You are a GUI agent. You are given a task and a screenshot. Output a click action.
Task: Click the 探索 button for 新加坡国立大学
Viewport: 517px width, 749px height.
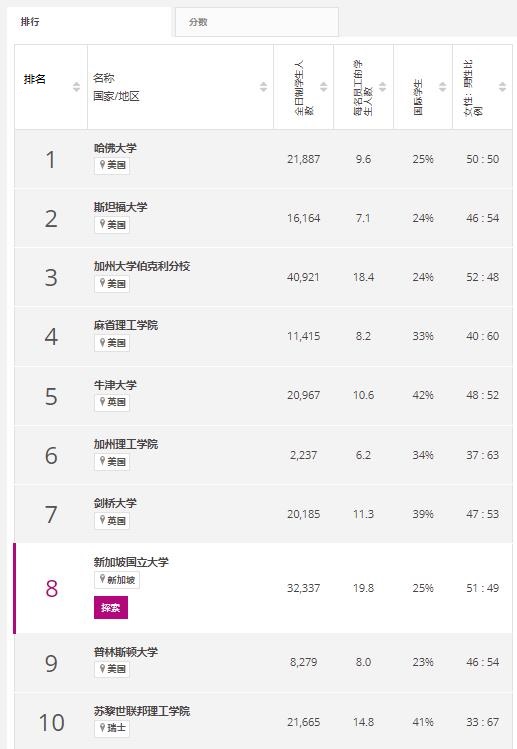111,608
